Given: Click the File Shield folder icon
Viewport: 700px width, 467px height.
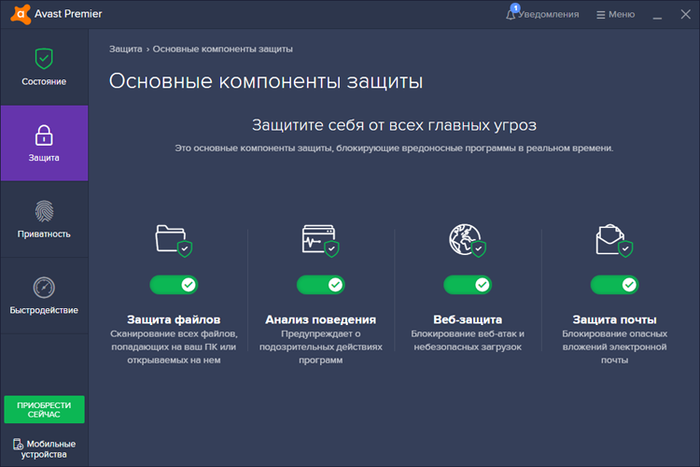Looking at the screenshot, I should coord(172,240).
